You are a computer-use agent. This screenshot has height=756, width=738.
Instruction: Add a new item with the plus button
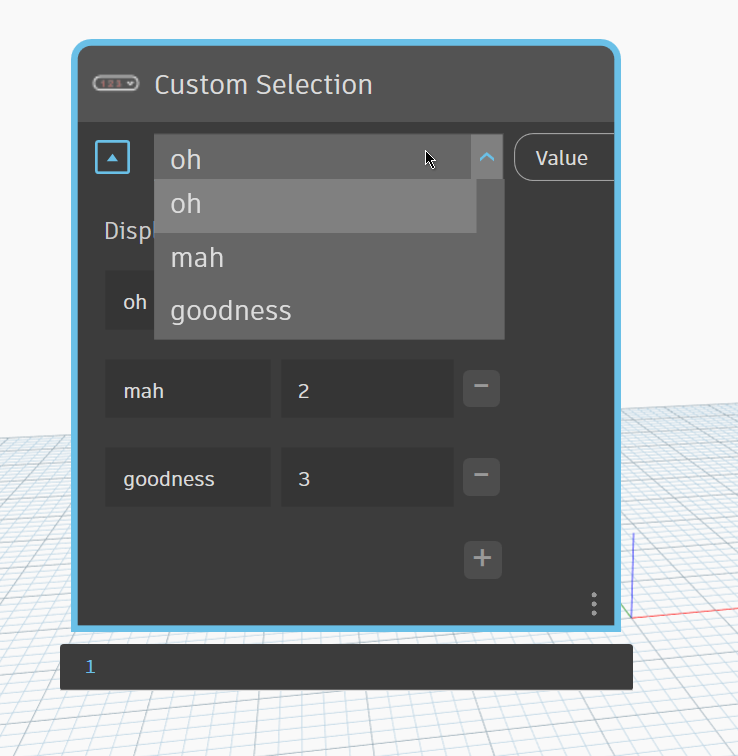coord(483,560)
